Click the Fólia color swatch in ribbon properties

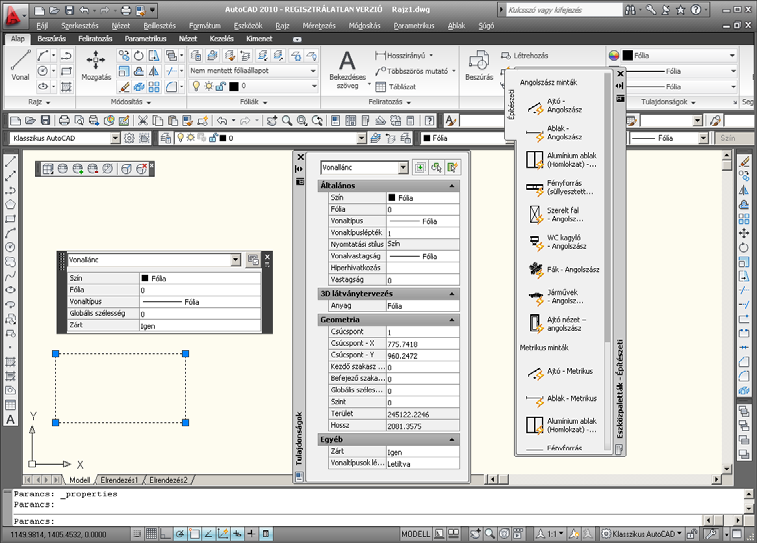627,56
